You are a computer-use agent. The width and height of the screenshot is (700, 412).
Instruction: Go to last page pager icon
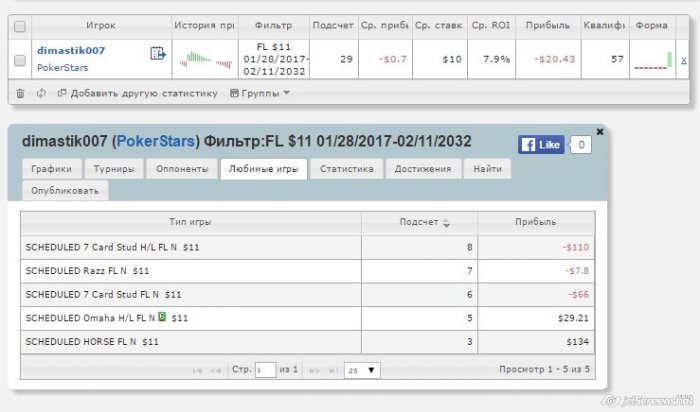(x=333, y=370)
